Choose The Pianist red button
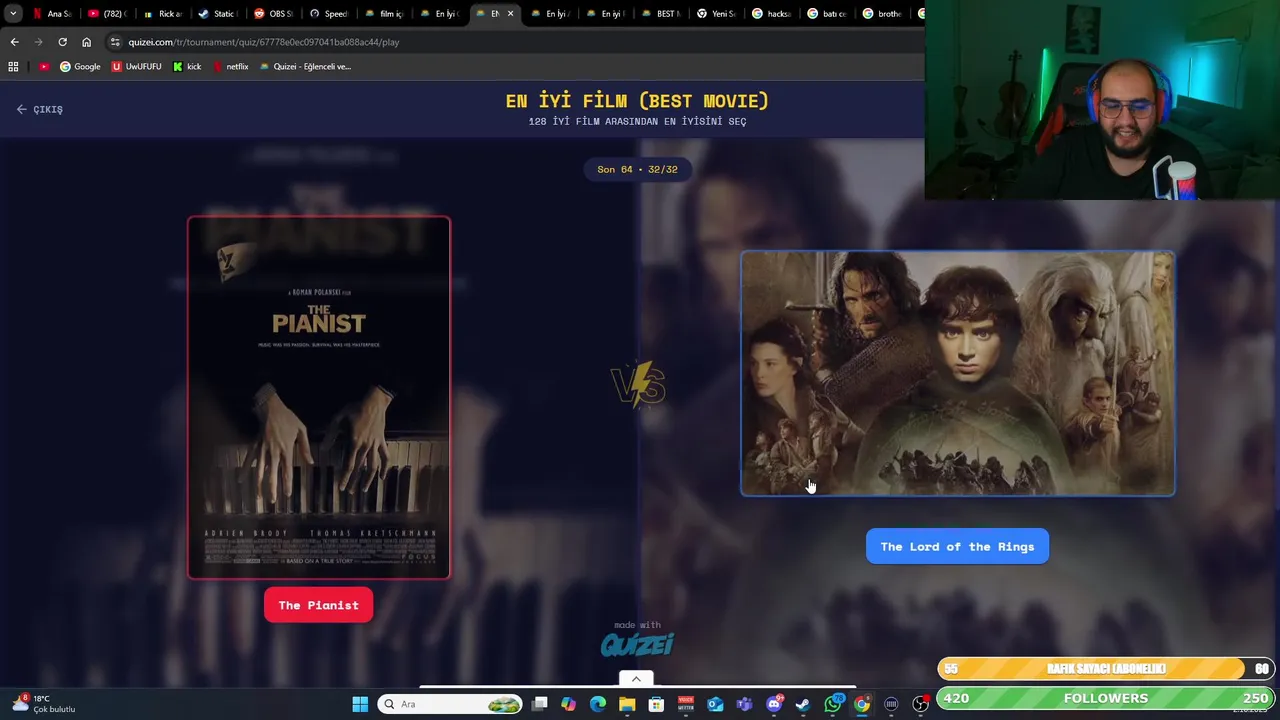 318,605
